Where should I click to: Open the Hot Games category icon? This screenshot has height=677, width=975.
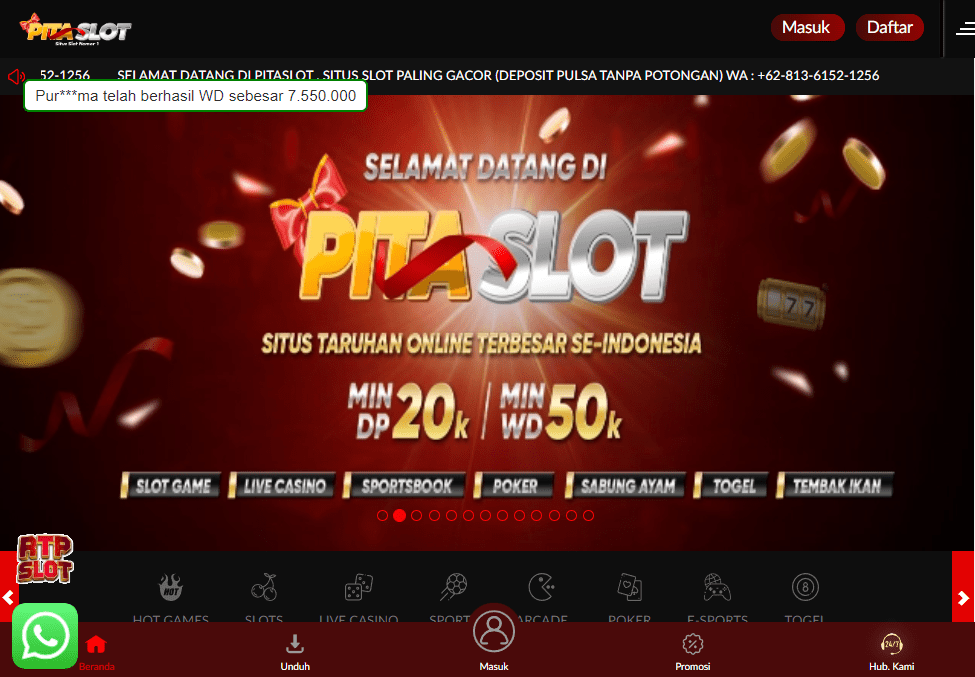170,587
